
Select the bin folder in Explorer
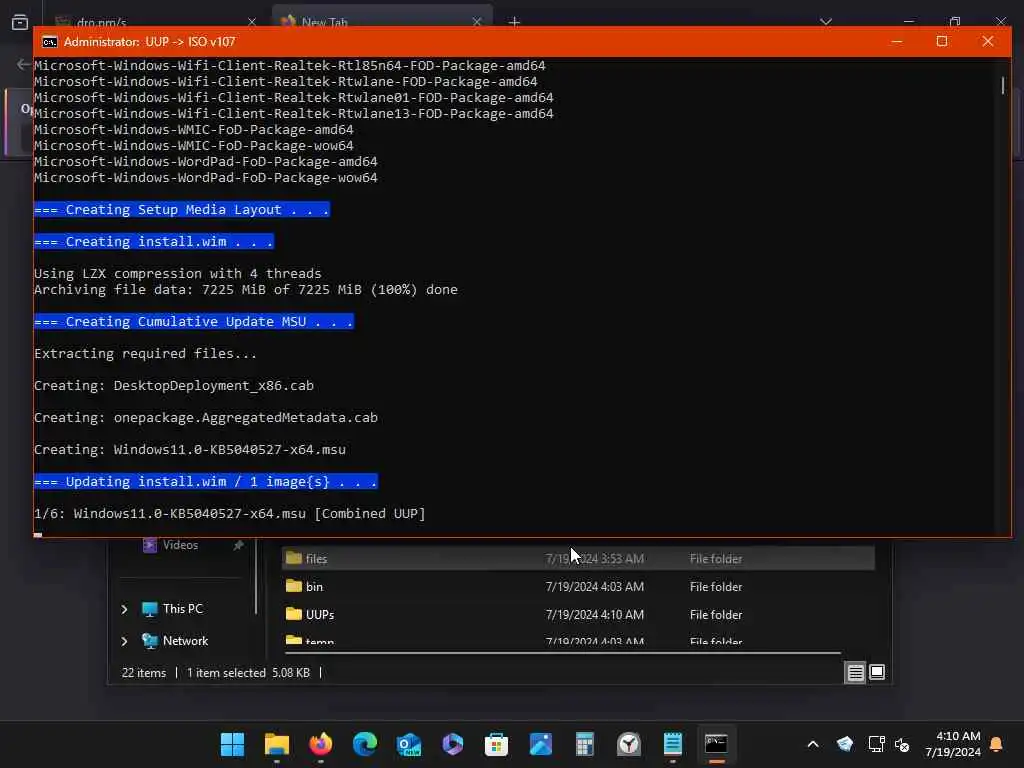pyautogui.click(x=578, y=586)
